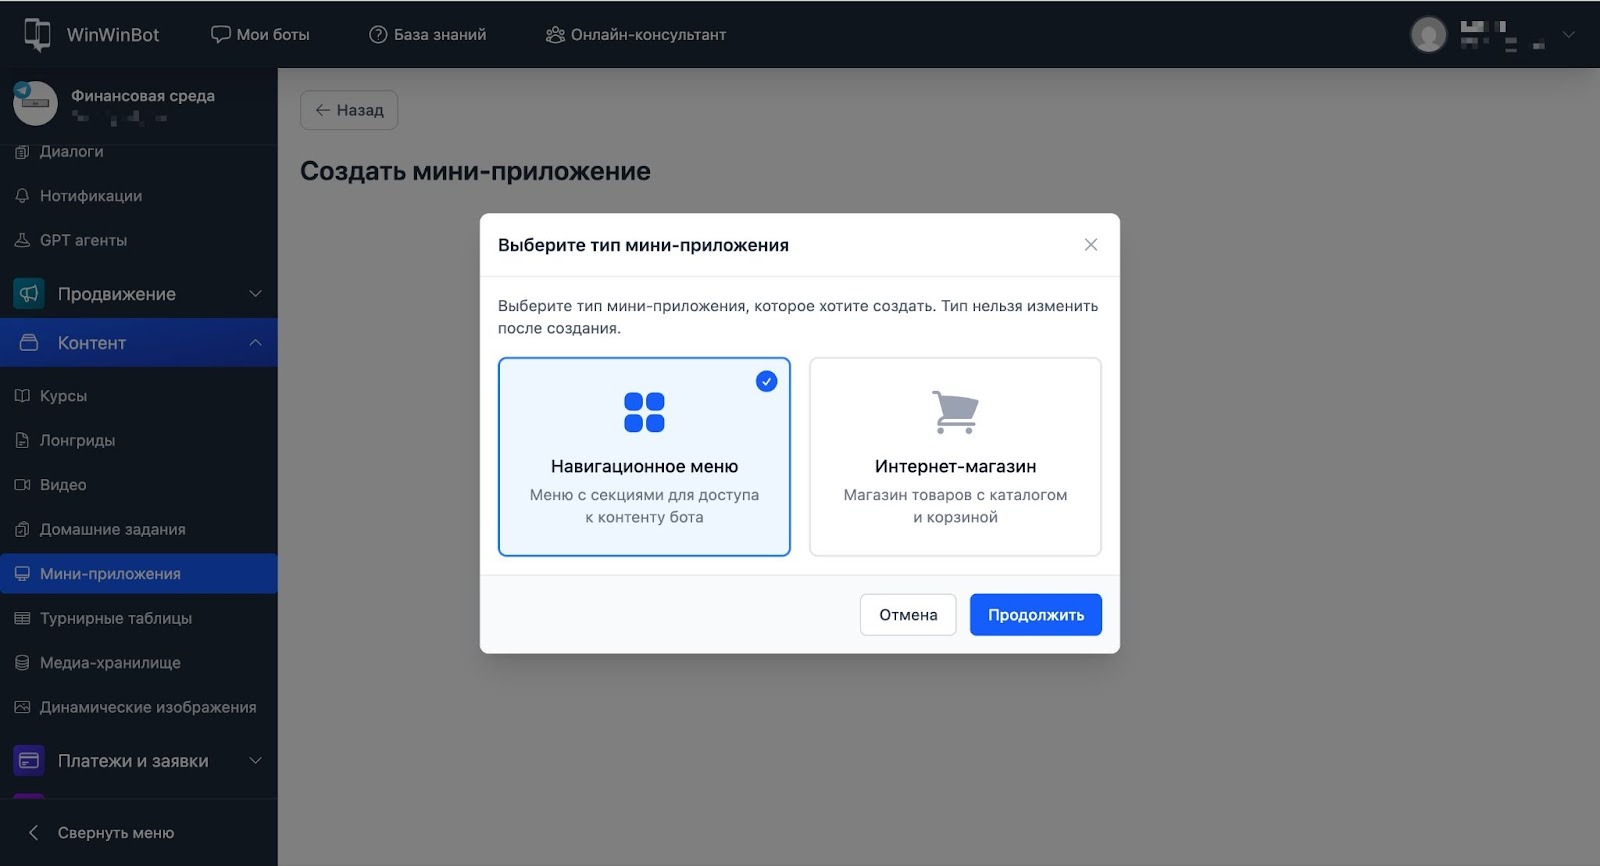1600x866 pixels.
Task: Click the Видео camera icon in sidebar
Action: click(x=22, y=485)
